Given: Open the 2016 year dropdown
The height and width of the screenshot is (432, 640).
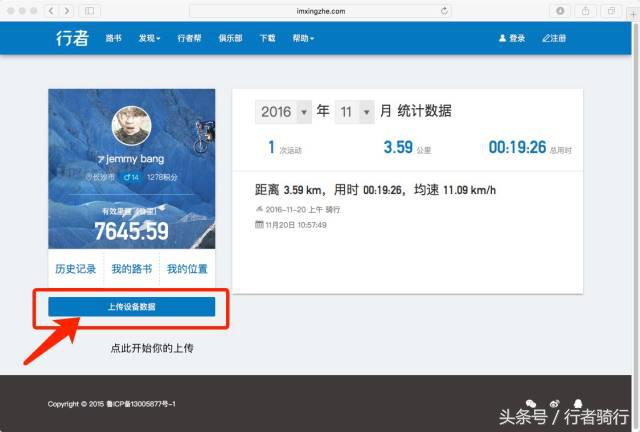Looking at the screenshot, I should (283, 111).
